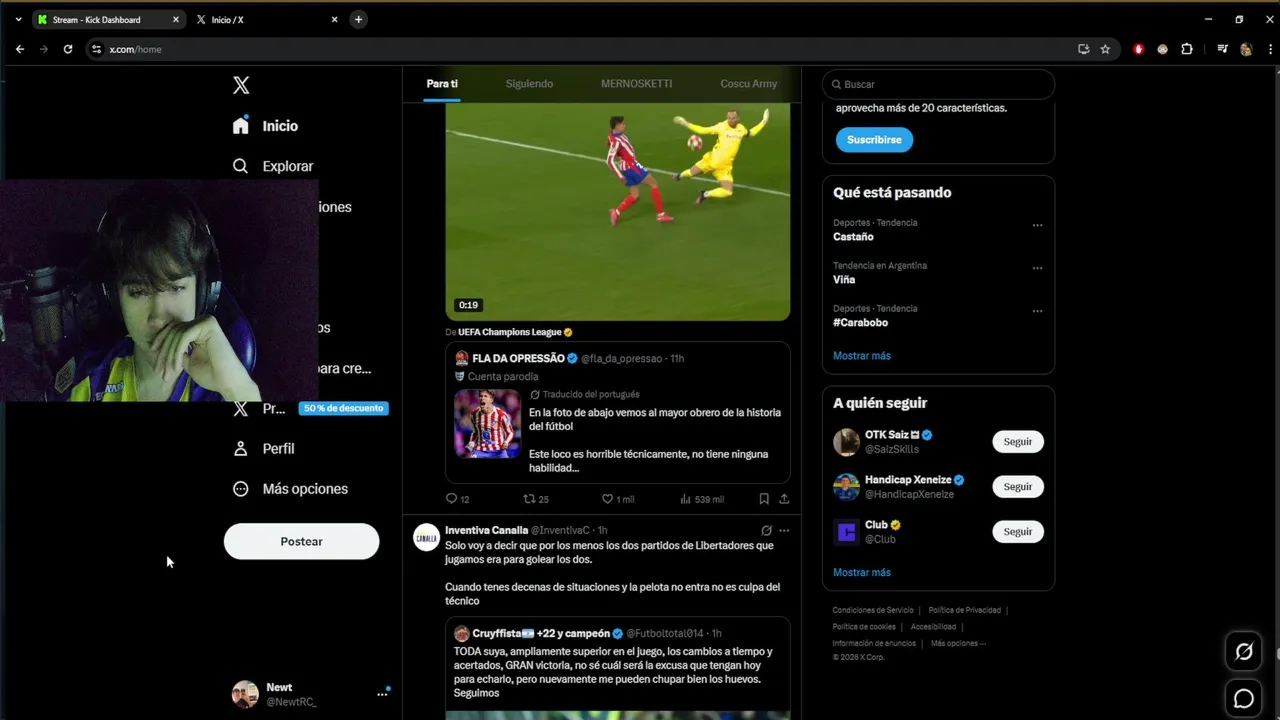Open the MERNOSKETTI tab
This screenshot has width=1280, height=720.
tap(636, 84)
